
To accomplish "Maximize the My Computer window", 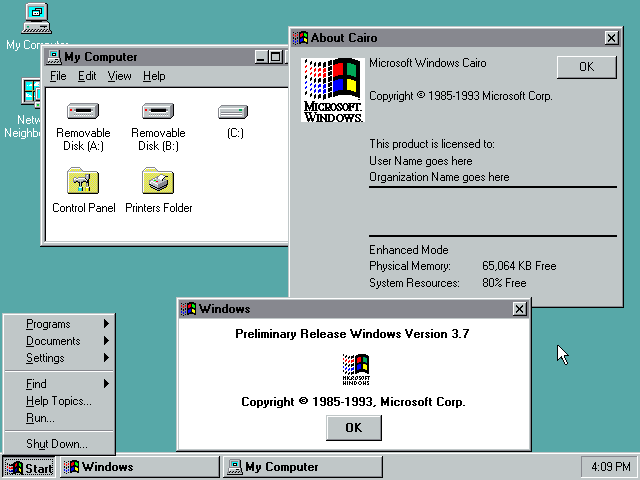I will [x=276, y=57].
